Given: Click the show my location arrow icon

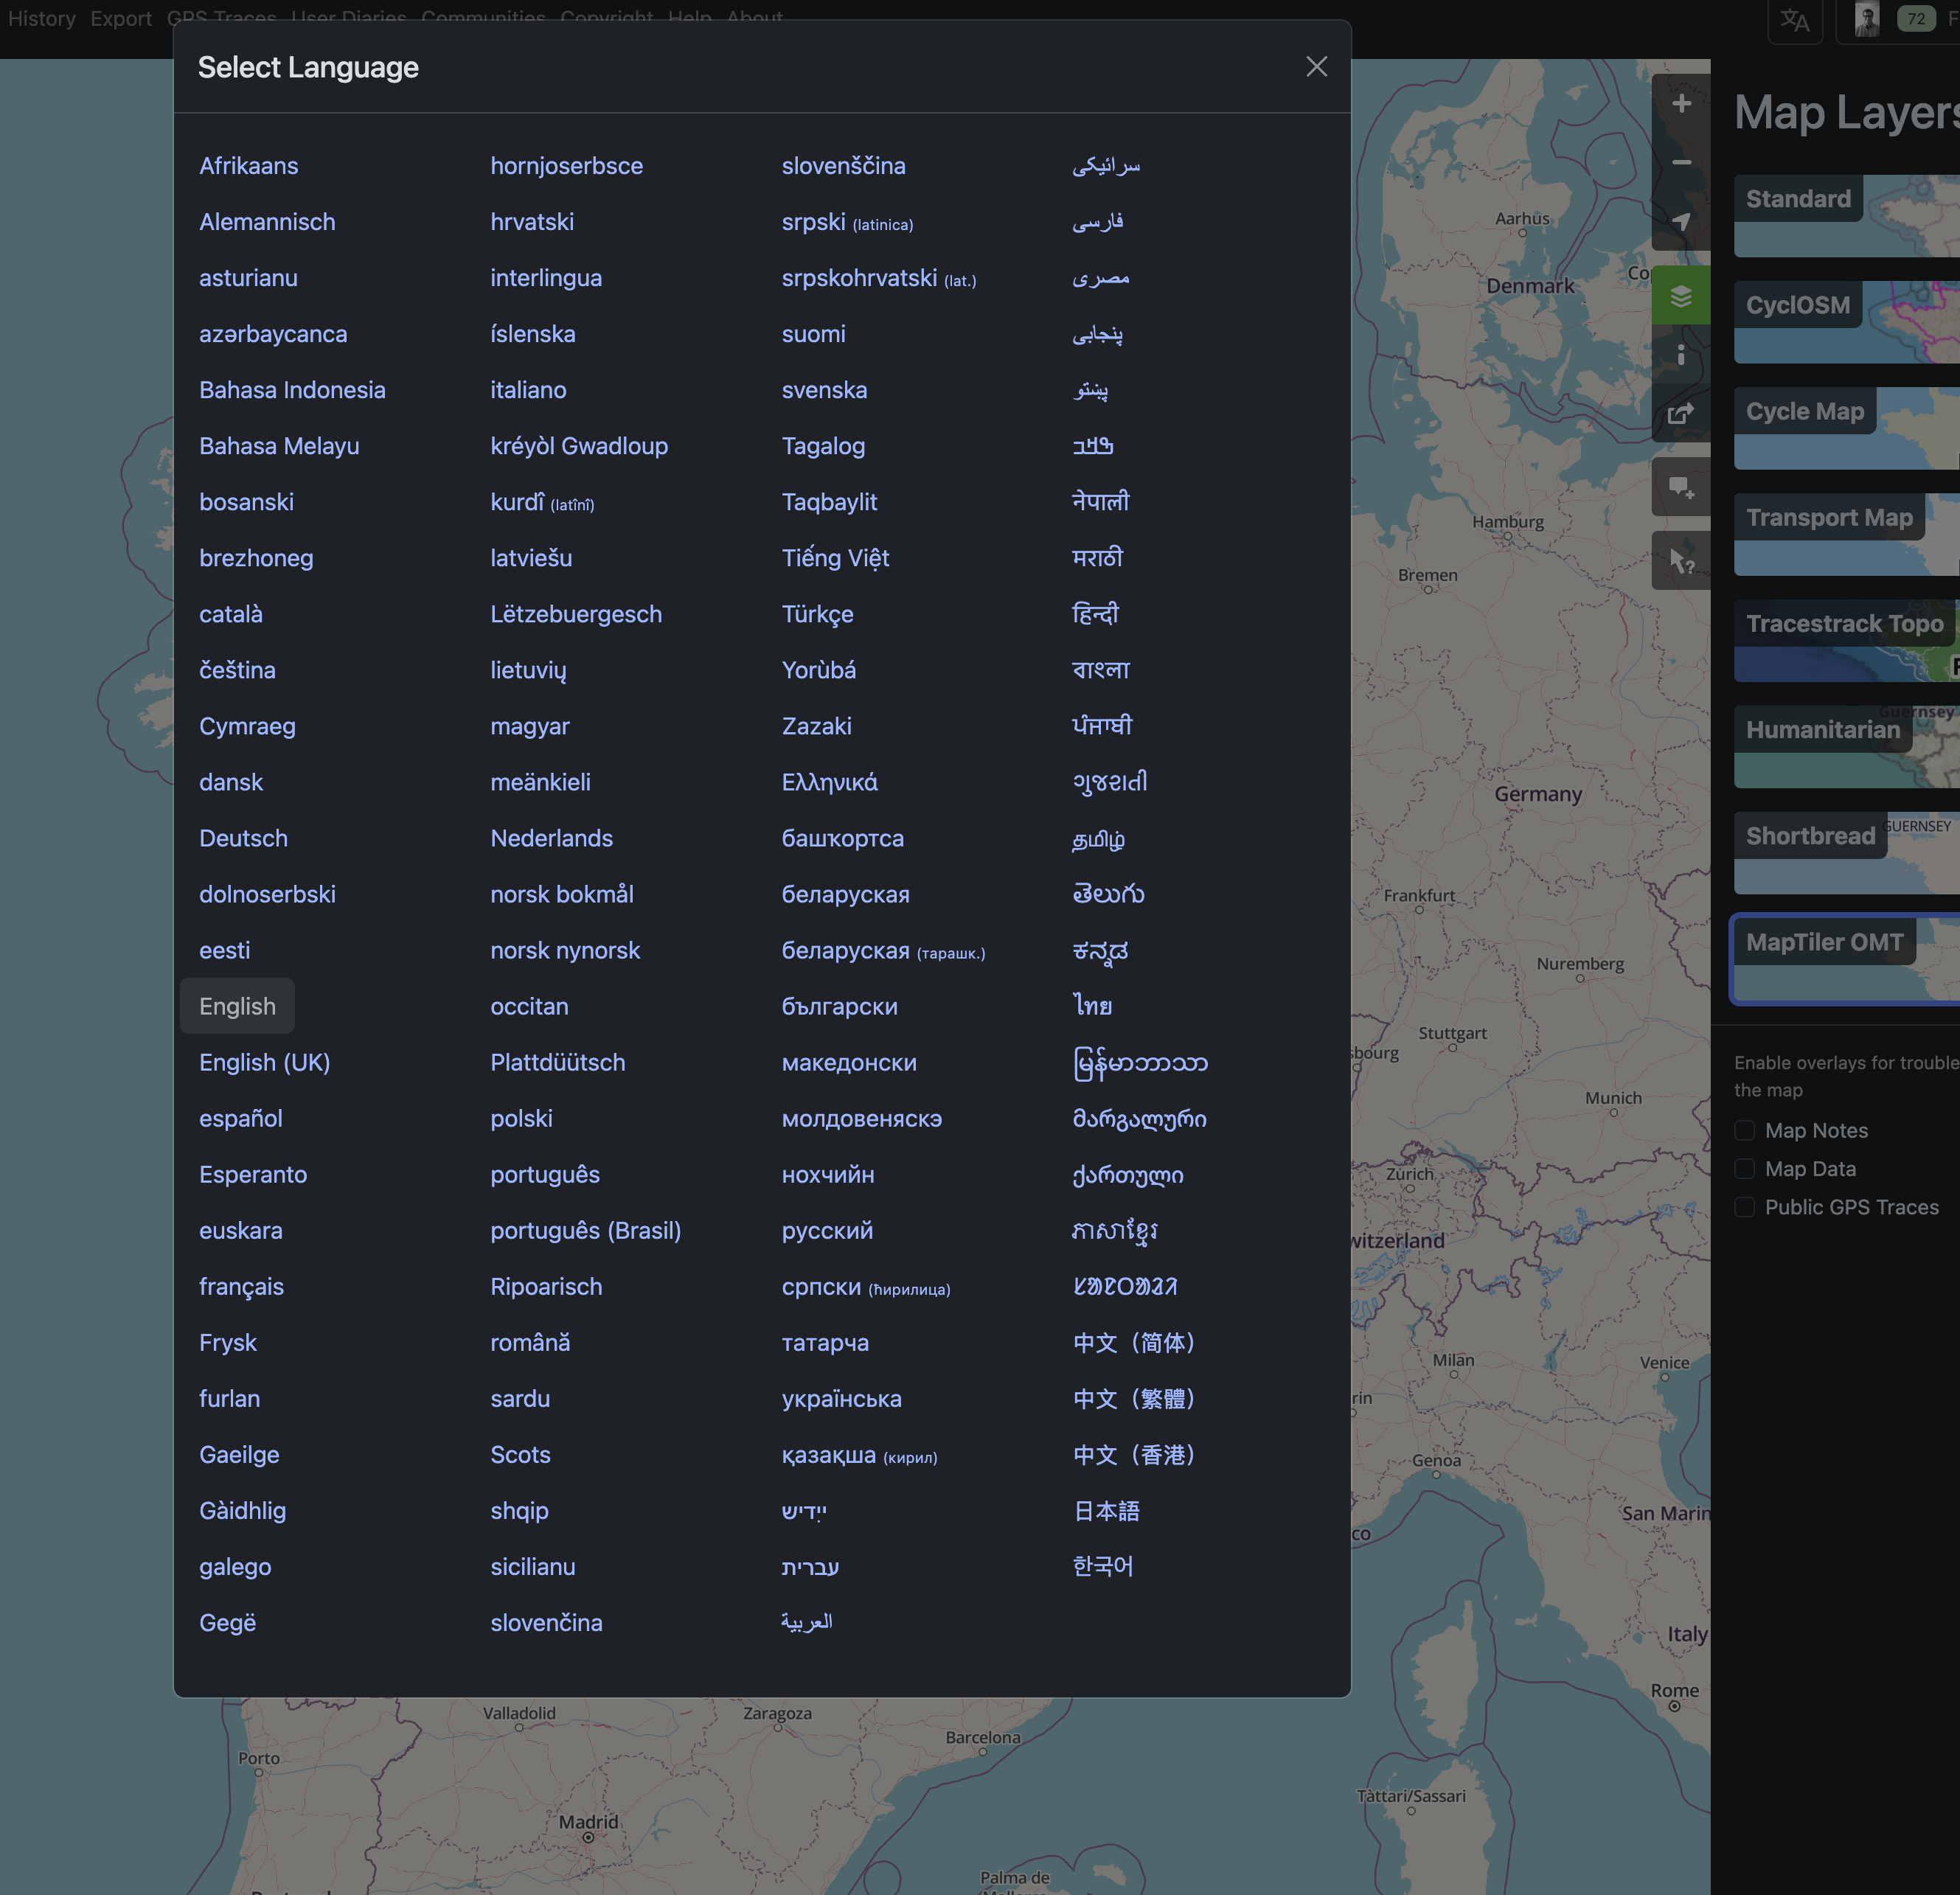Looking at the screenshot, I should pyautogui.click(x=1681, y=221).
